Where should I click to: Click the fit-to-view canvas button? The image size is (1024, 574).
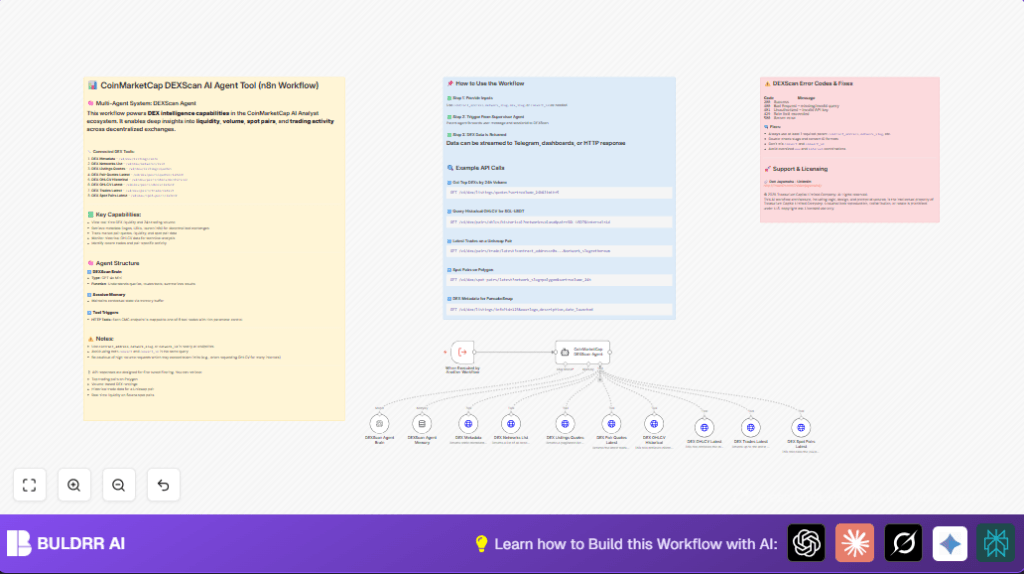click(29, 485)
